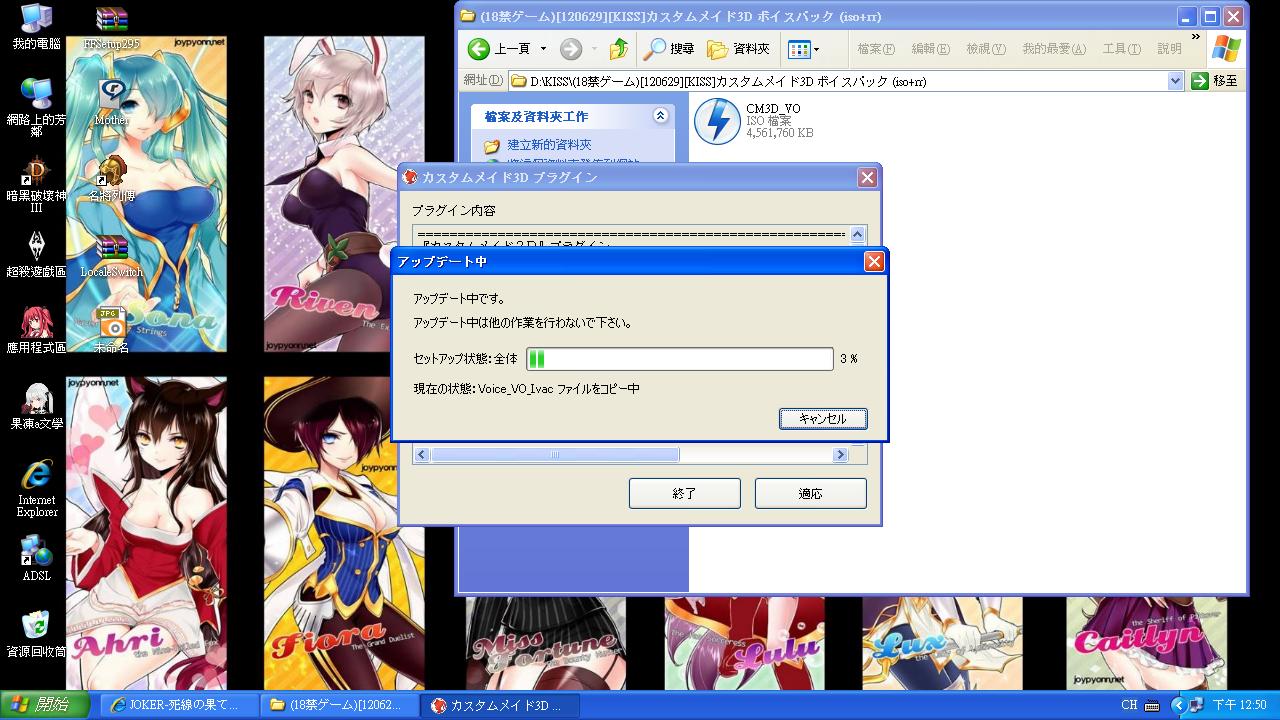The image size is (1280, 720).
Task: Switch to (18禁ゲーム)[12062... folder taskbar item
Action: tap(338, 705)
